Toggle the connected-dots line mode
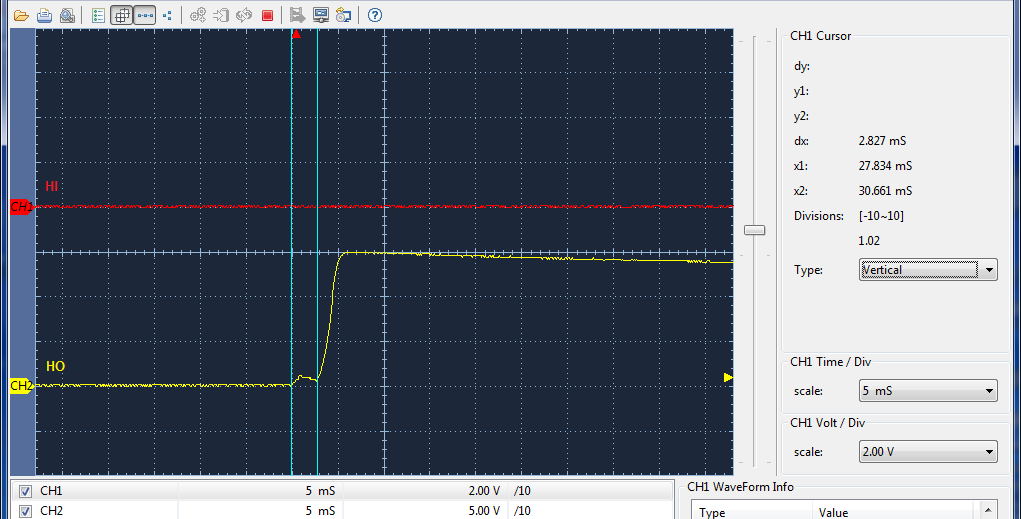 tap(145, 15)
